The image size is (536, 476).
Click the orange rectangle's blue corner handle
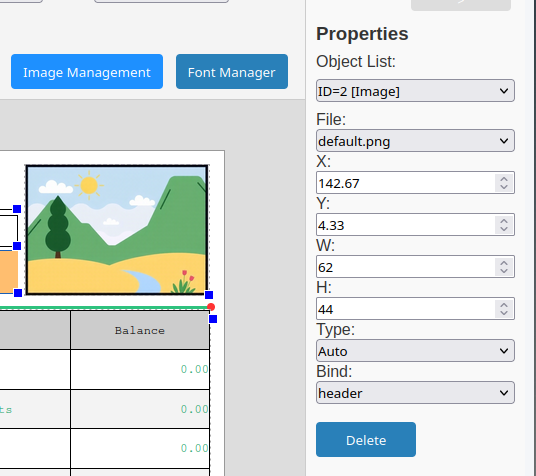click(x=18, y=293)
